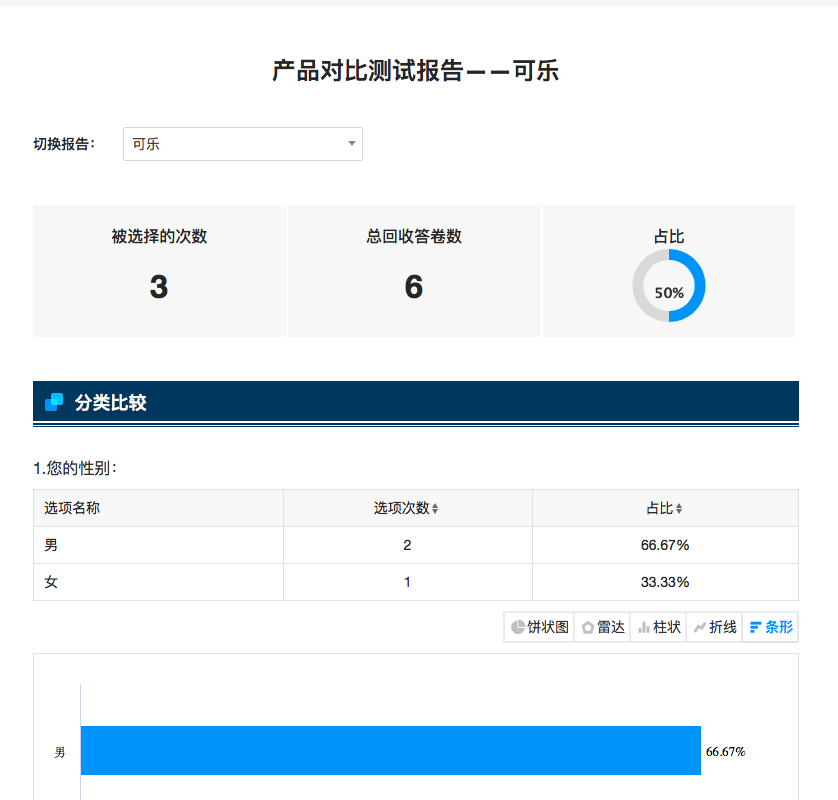Image resolution: width=838 pixels, height=800 pixels.
Task: Switch chart to 折线 line view
Action: (x=715, y=627)
